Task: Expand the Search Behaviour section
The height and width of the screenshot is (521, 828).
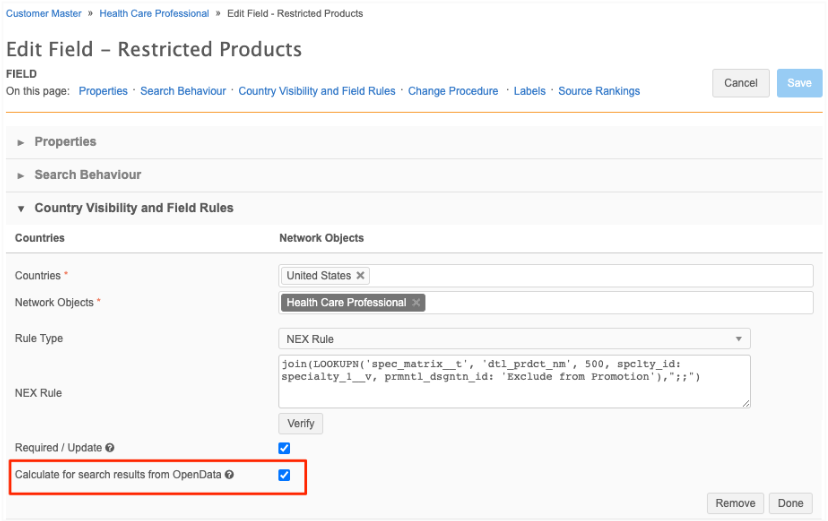Action: coord(87,175)
